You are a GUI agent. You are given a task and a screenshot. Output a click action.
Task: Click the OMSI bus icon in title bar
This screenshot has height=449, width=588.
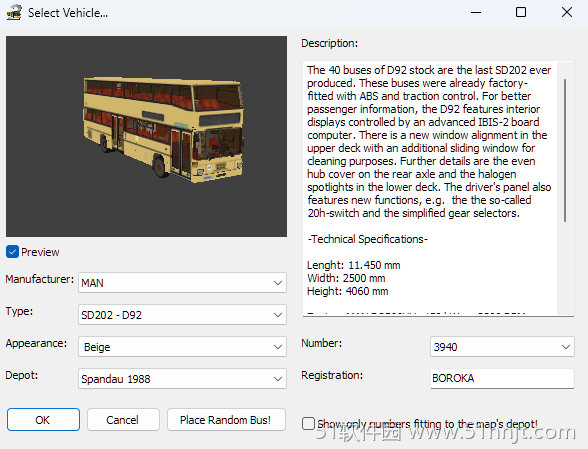tap(14, 13)
